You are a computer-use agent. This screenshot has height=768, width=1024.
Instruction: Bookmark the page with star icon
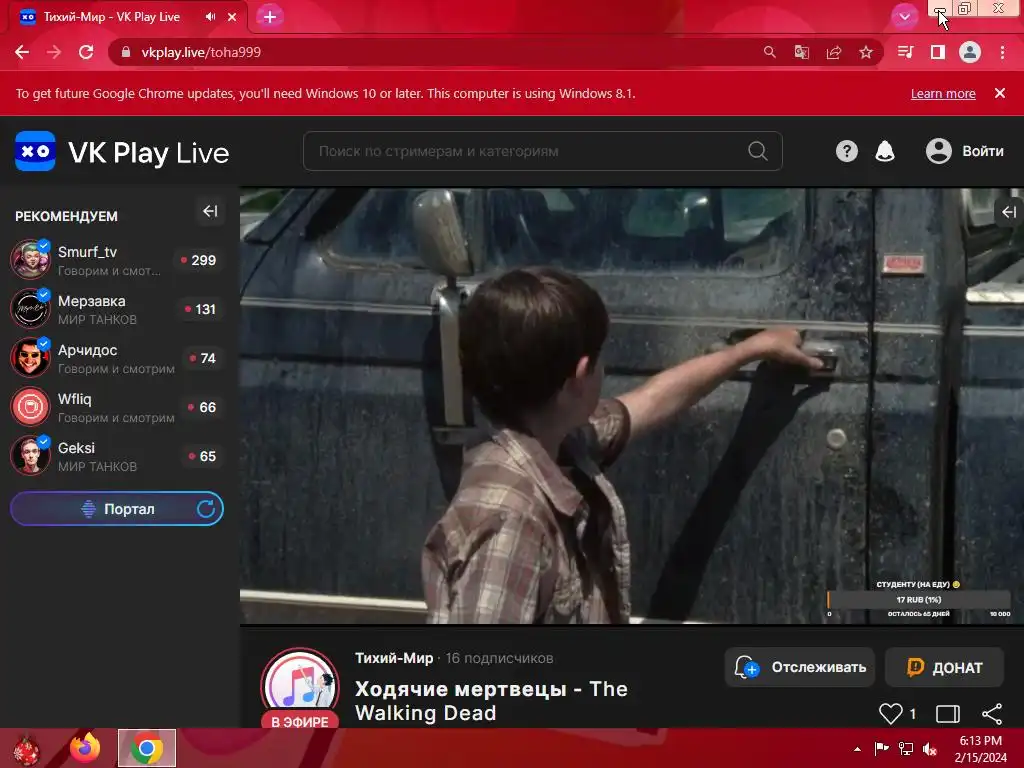tap(866, 52)
